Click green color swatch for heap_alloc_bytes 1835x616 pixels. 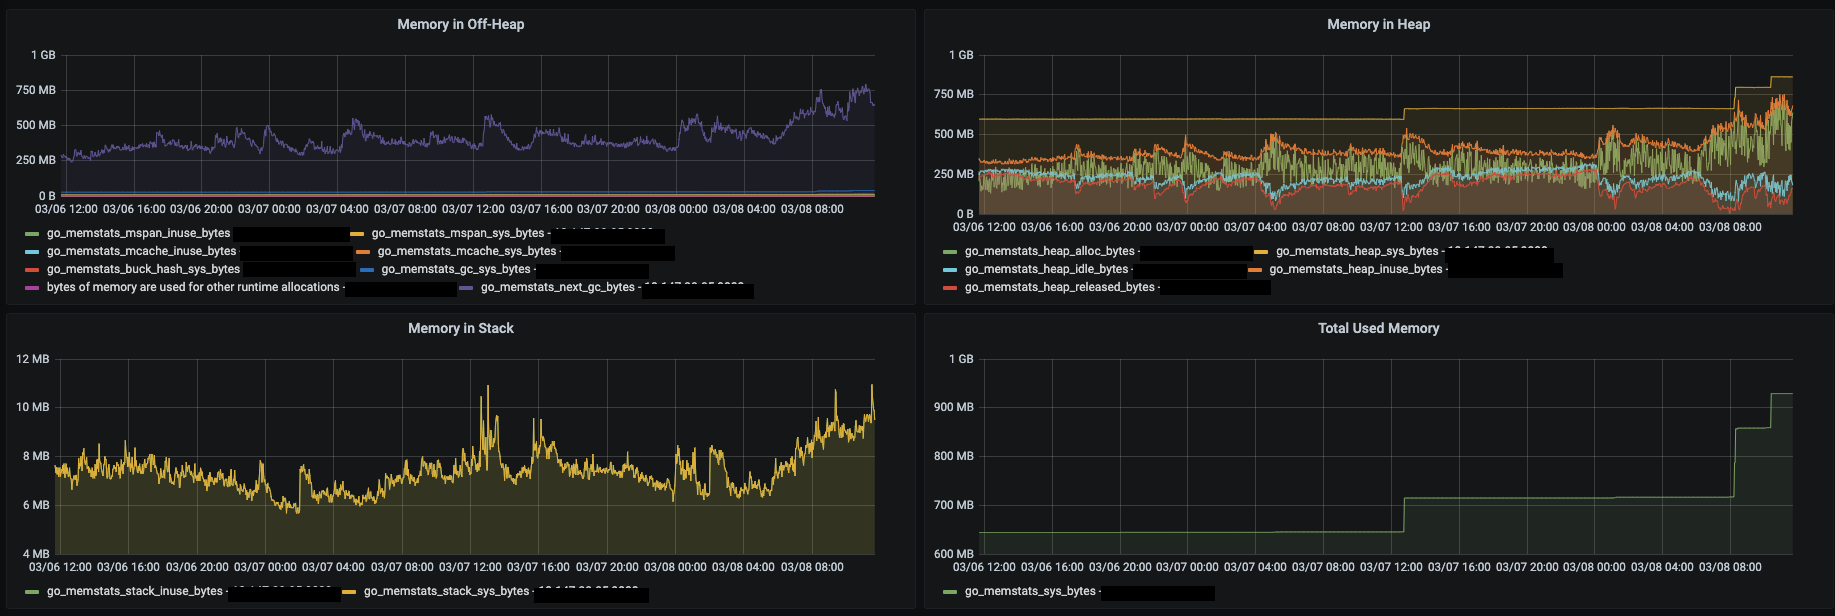pyautogui.click(x=950, y=252)
